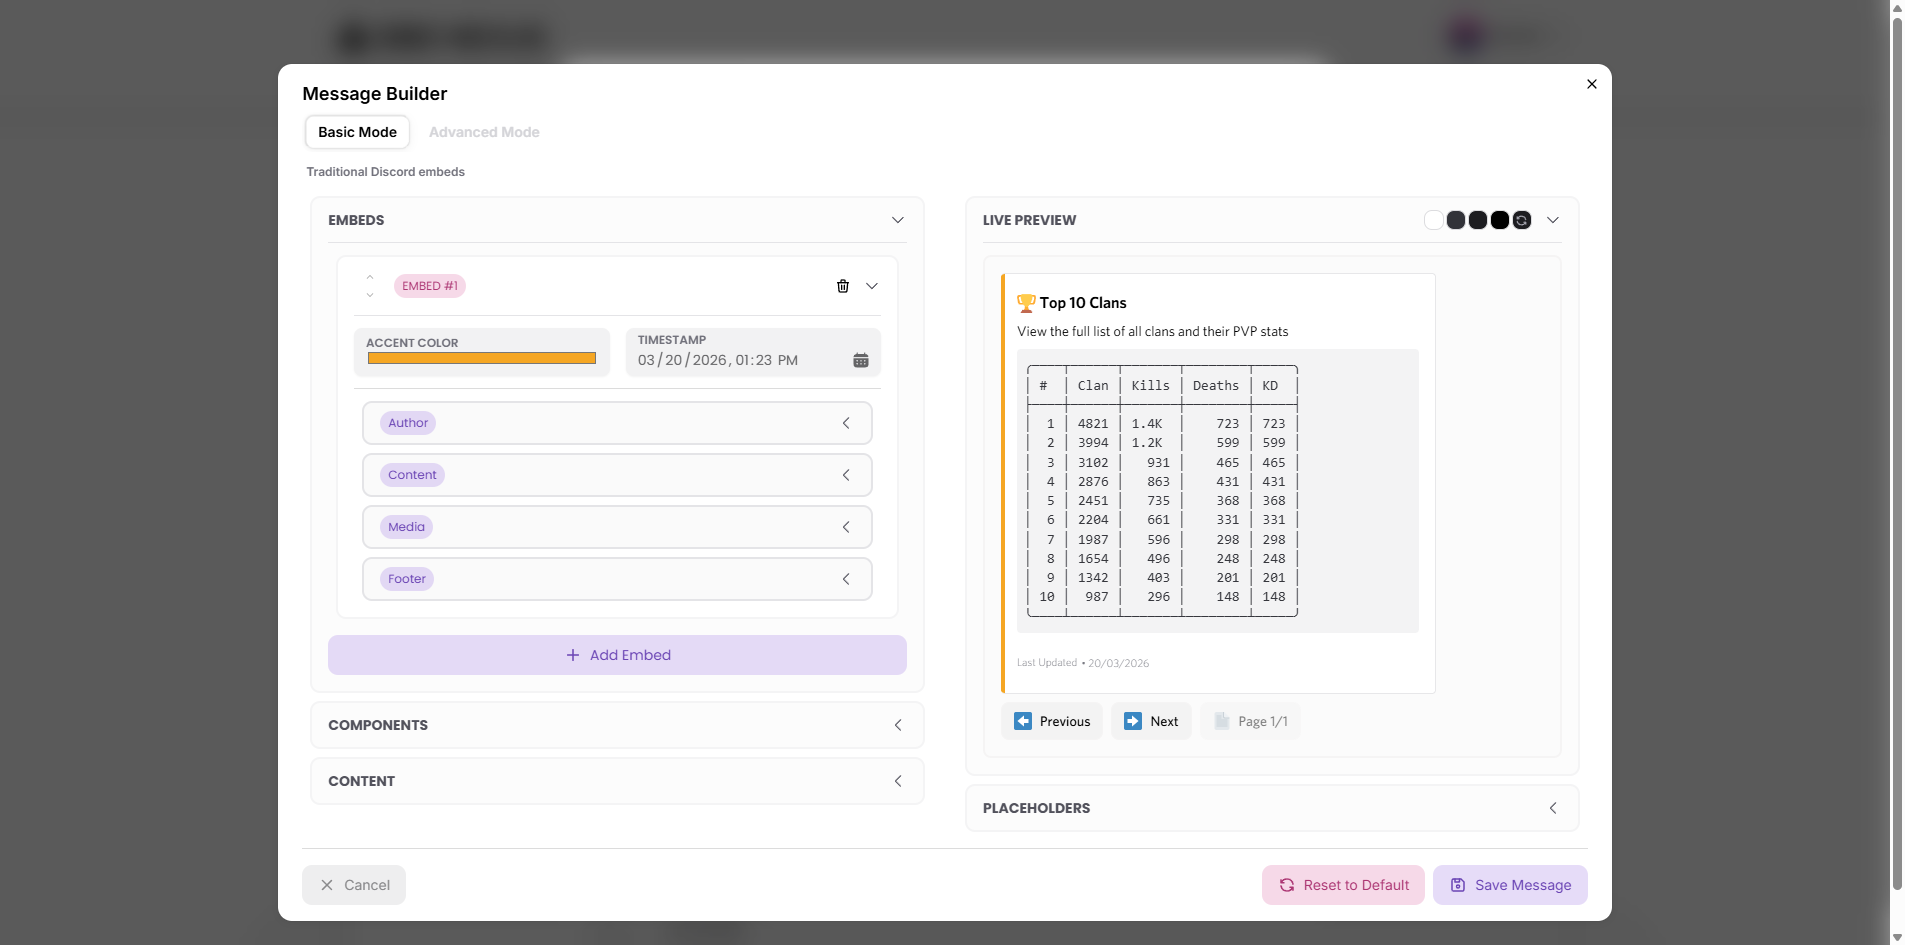The height and width of the screenshot is (945, 1919).
Task: Click the Add Embed button
Action: pos(617,655)
